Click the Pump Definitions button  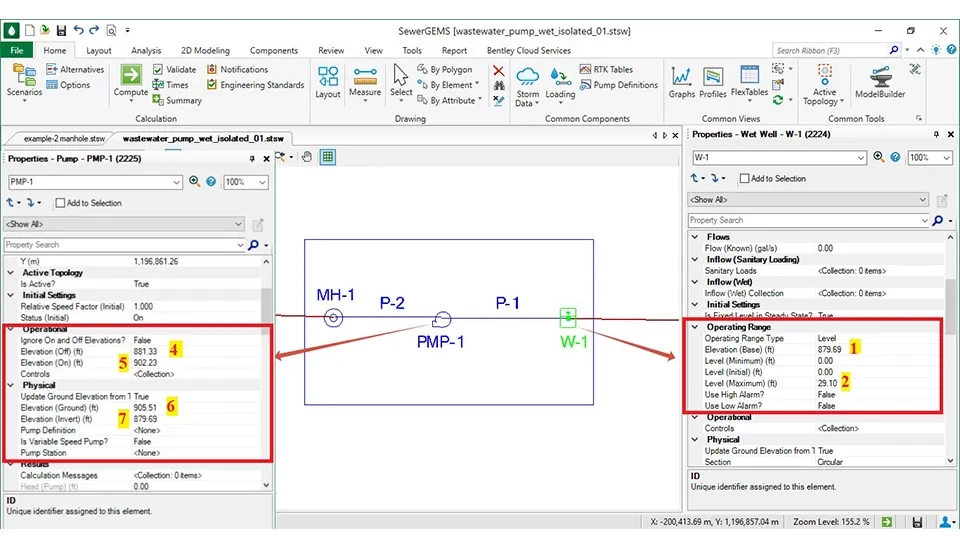coord(619,85)
